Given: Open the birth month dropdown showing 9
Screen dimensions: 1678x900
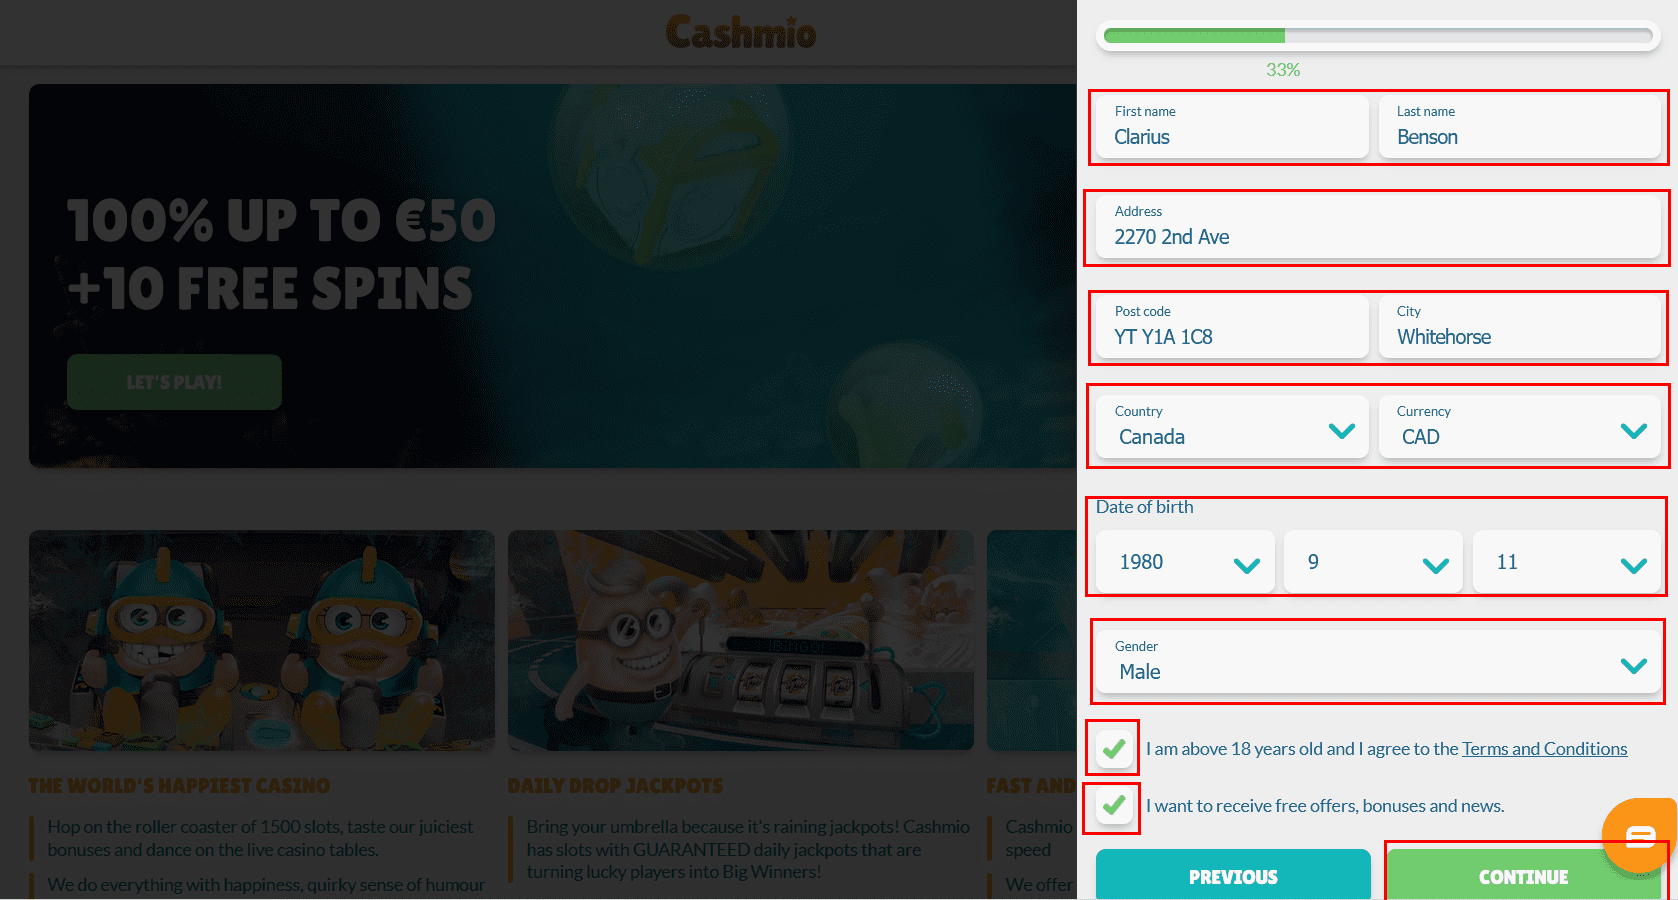Looking at the screenshot, I should [x=1373, y=562].
